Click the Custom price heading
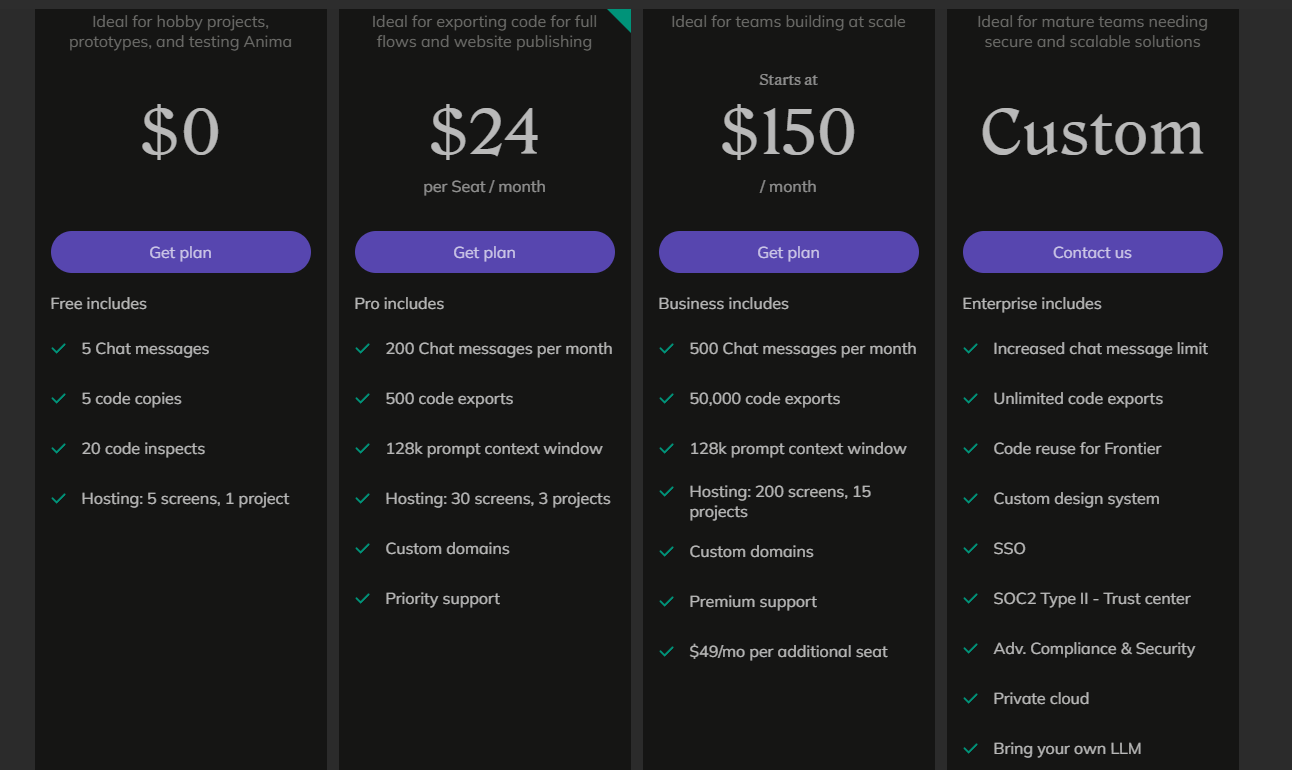The height and width of the screenshot is (770, 1292). point(1093,132)
